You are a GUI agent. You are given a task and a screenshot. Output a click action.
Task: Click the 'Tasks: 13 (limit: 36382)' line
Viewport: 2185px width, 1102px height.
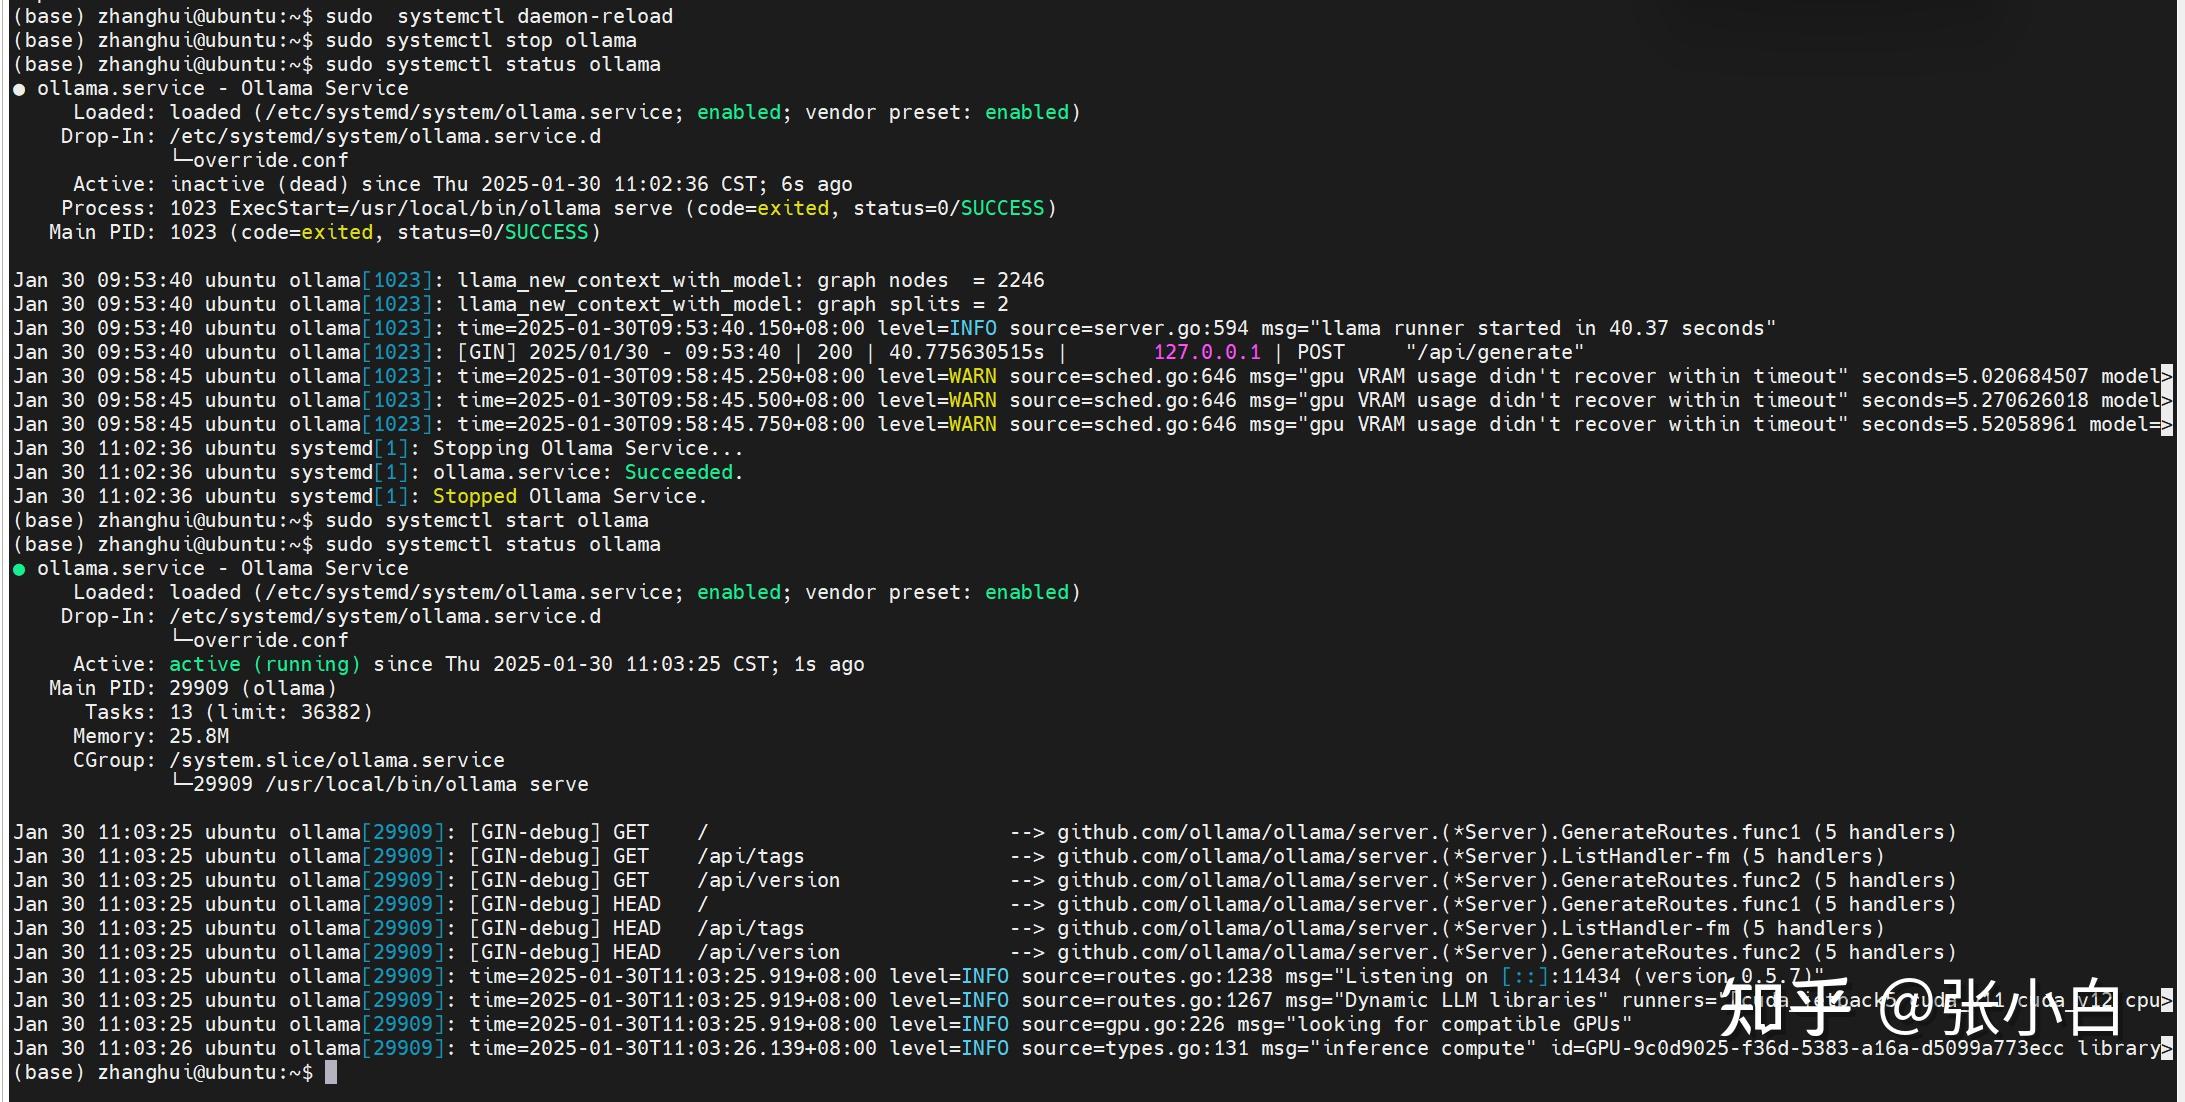(x=229, y=712)
